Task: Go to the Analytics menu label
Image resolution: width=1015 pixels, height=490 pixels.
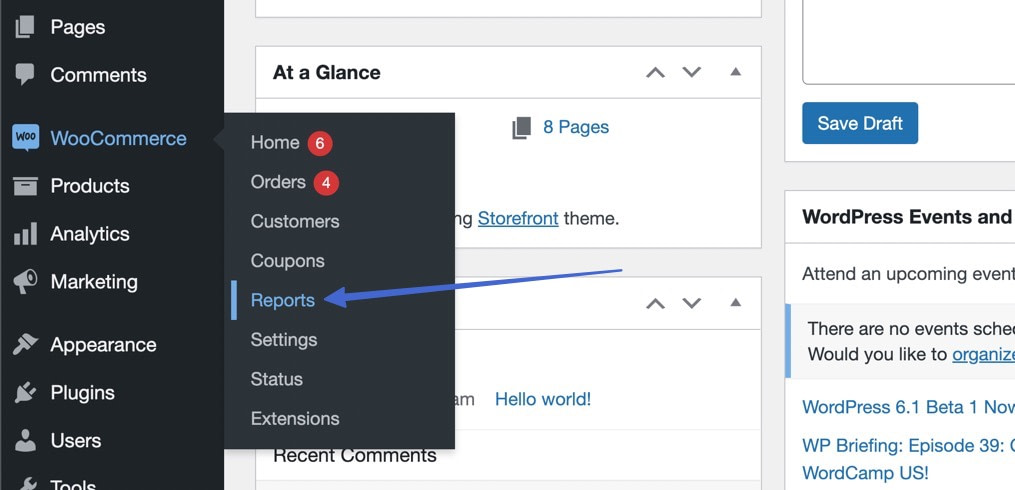Action: coord(90,234)
